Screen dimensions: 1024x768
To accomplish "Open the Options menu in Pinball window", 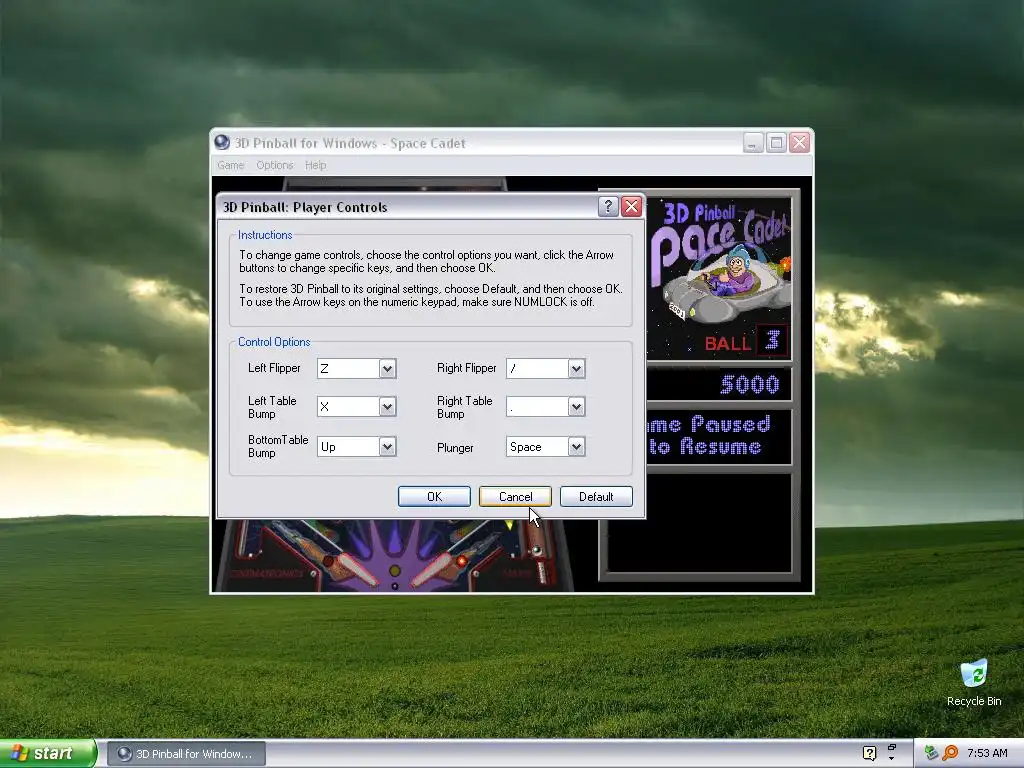I will tap(274, 165).
